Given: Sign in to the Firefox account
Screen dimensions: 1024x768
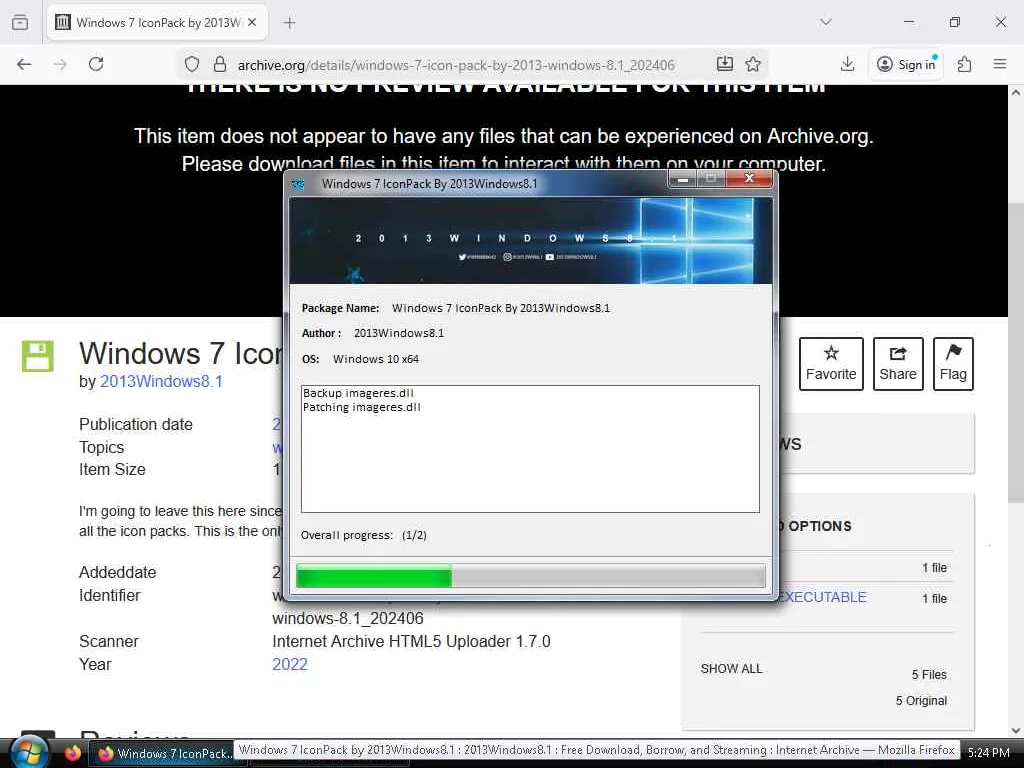Looking at the screenshot, I should click(906, 64).
